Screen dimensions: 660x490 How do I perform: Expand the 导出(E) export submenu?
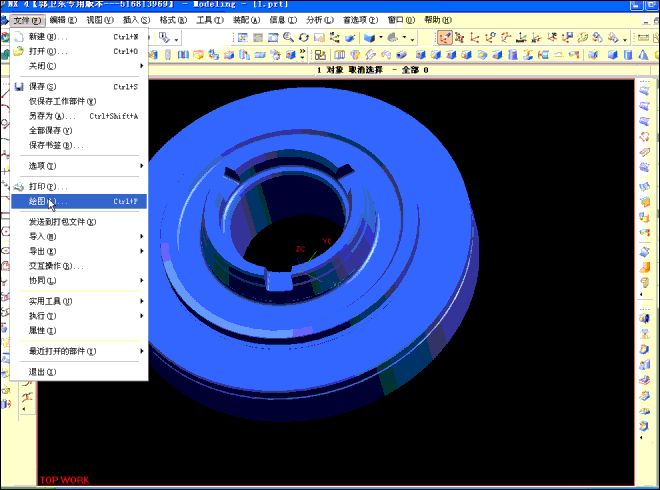142,251
